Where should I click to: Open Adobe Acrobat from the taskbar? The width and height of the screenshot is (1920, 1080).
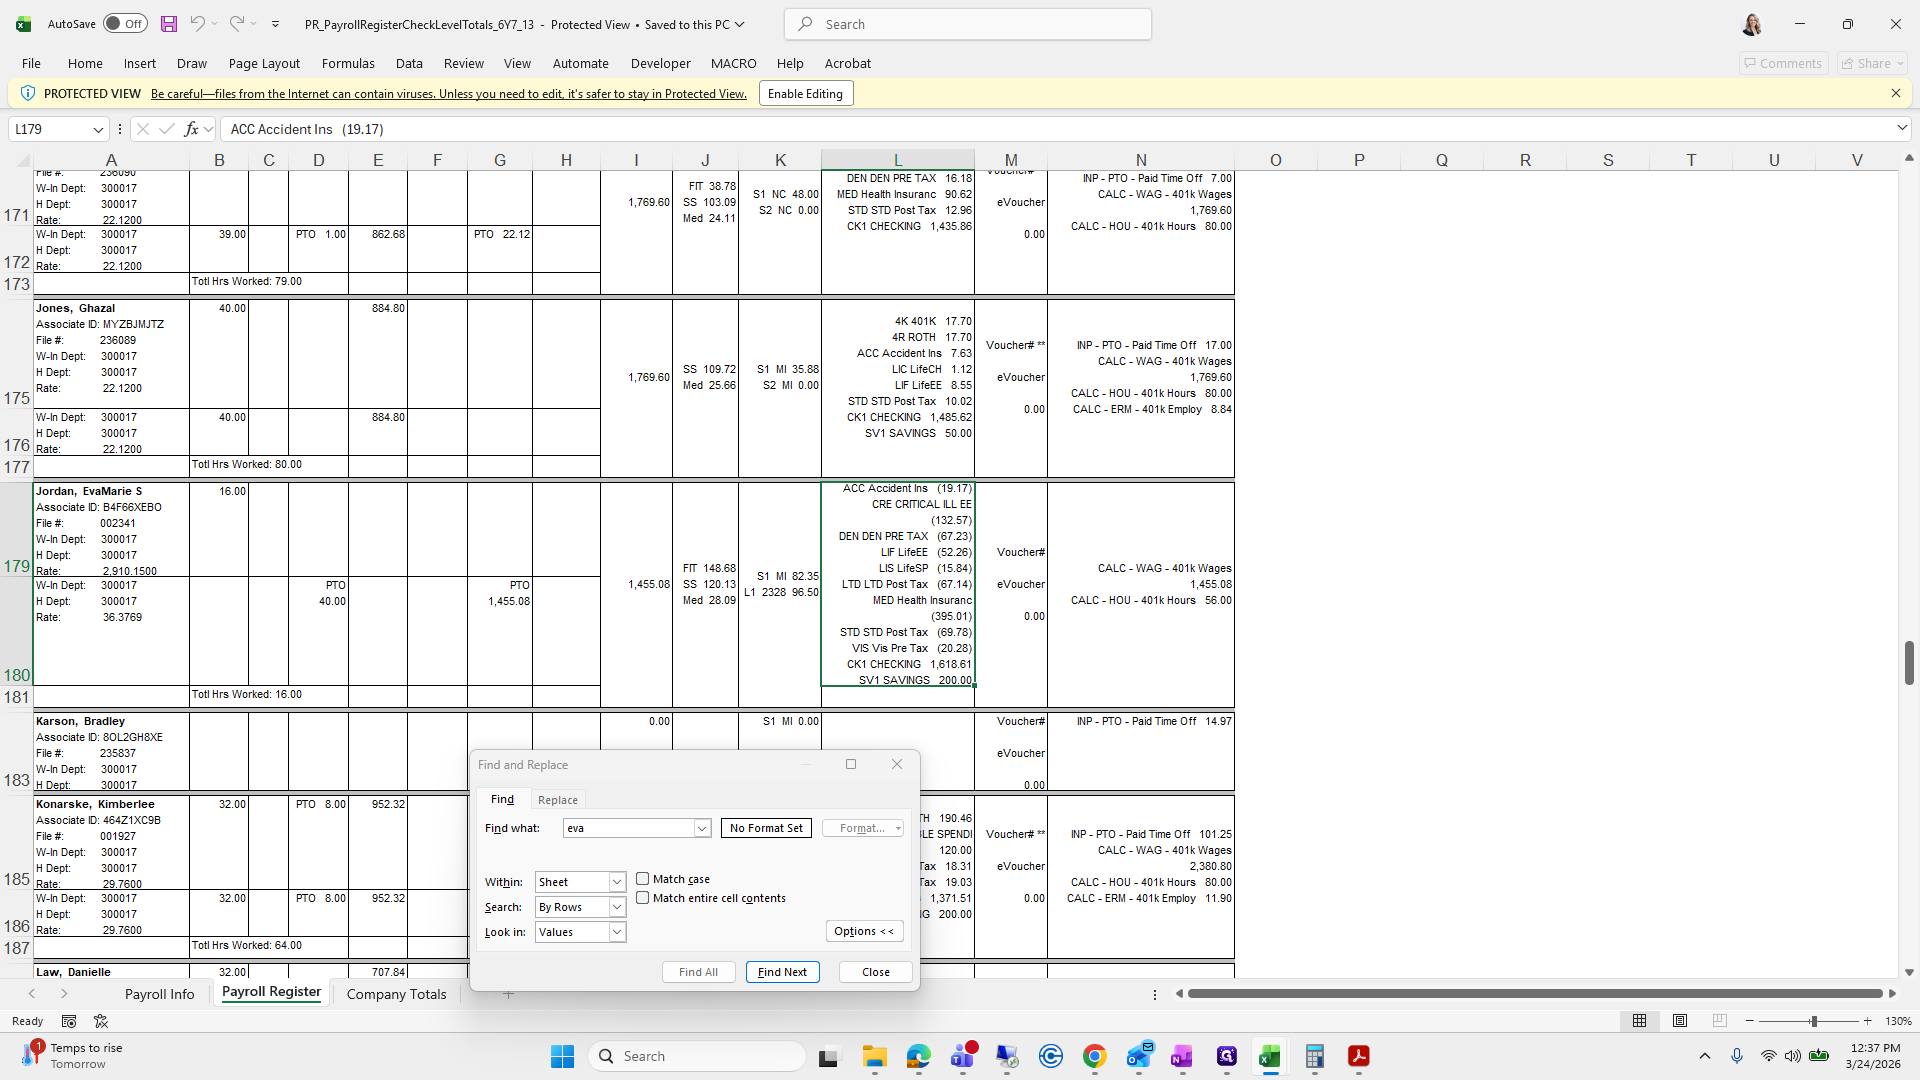point(1358,1056)
